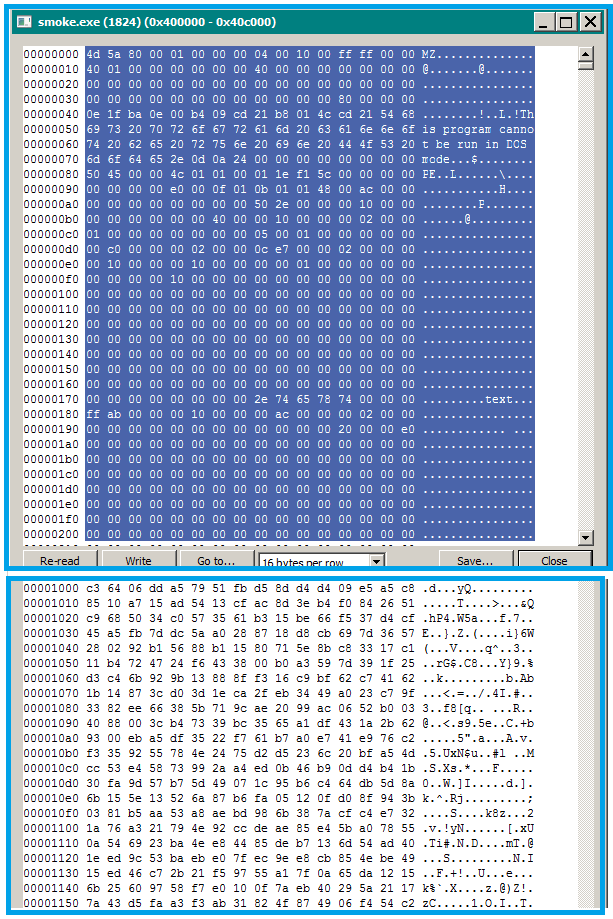The height and width of the screenshot is (919, 613).
Task: Click the scrollbar up arrow
Action: click(x=586, y=55)
